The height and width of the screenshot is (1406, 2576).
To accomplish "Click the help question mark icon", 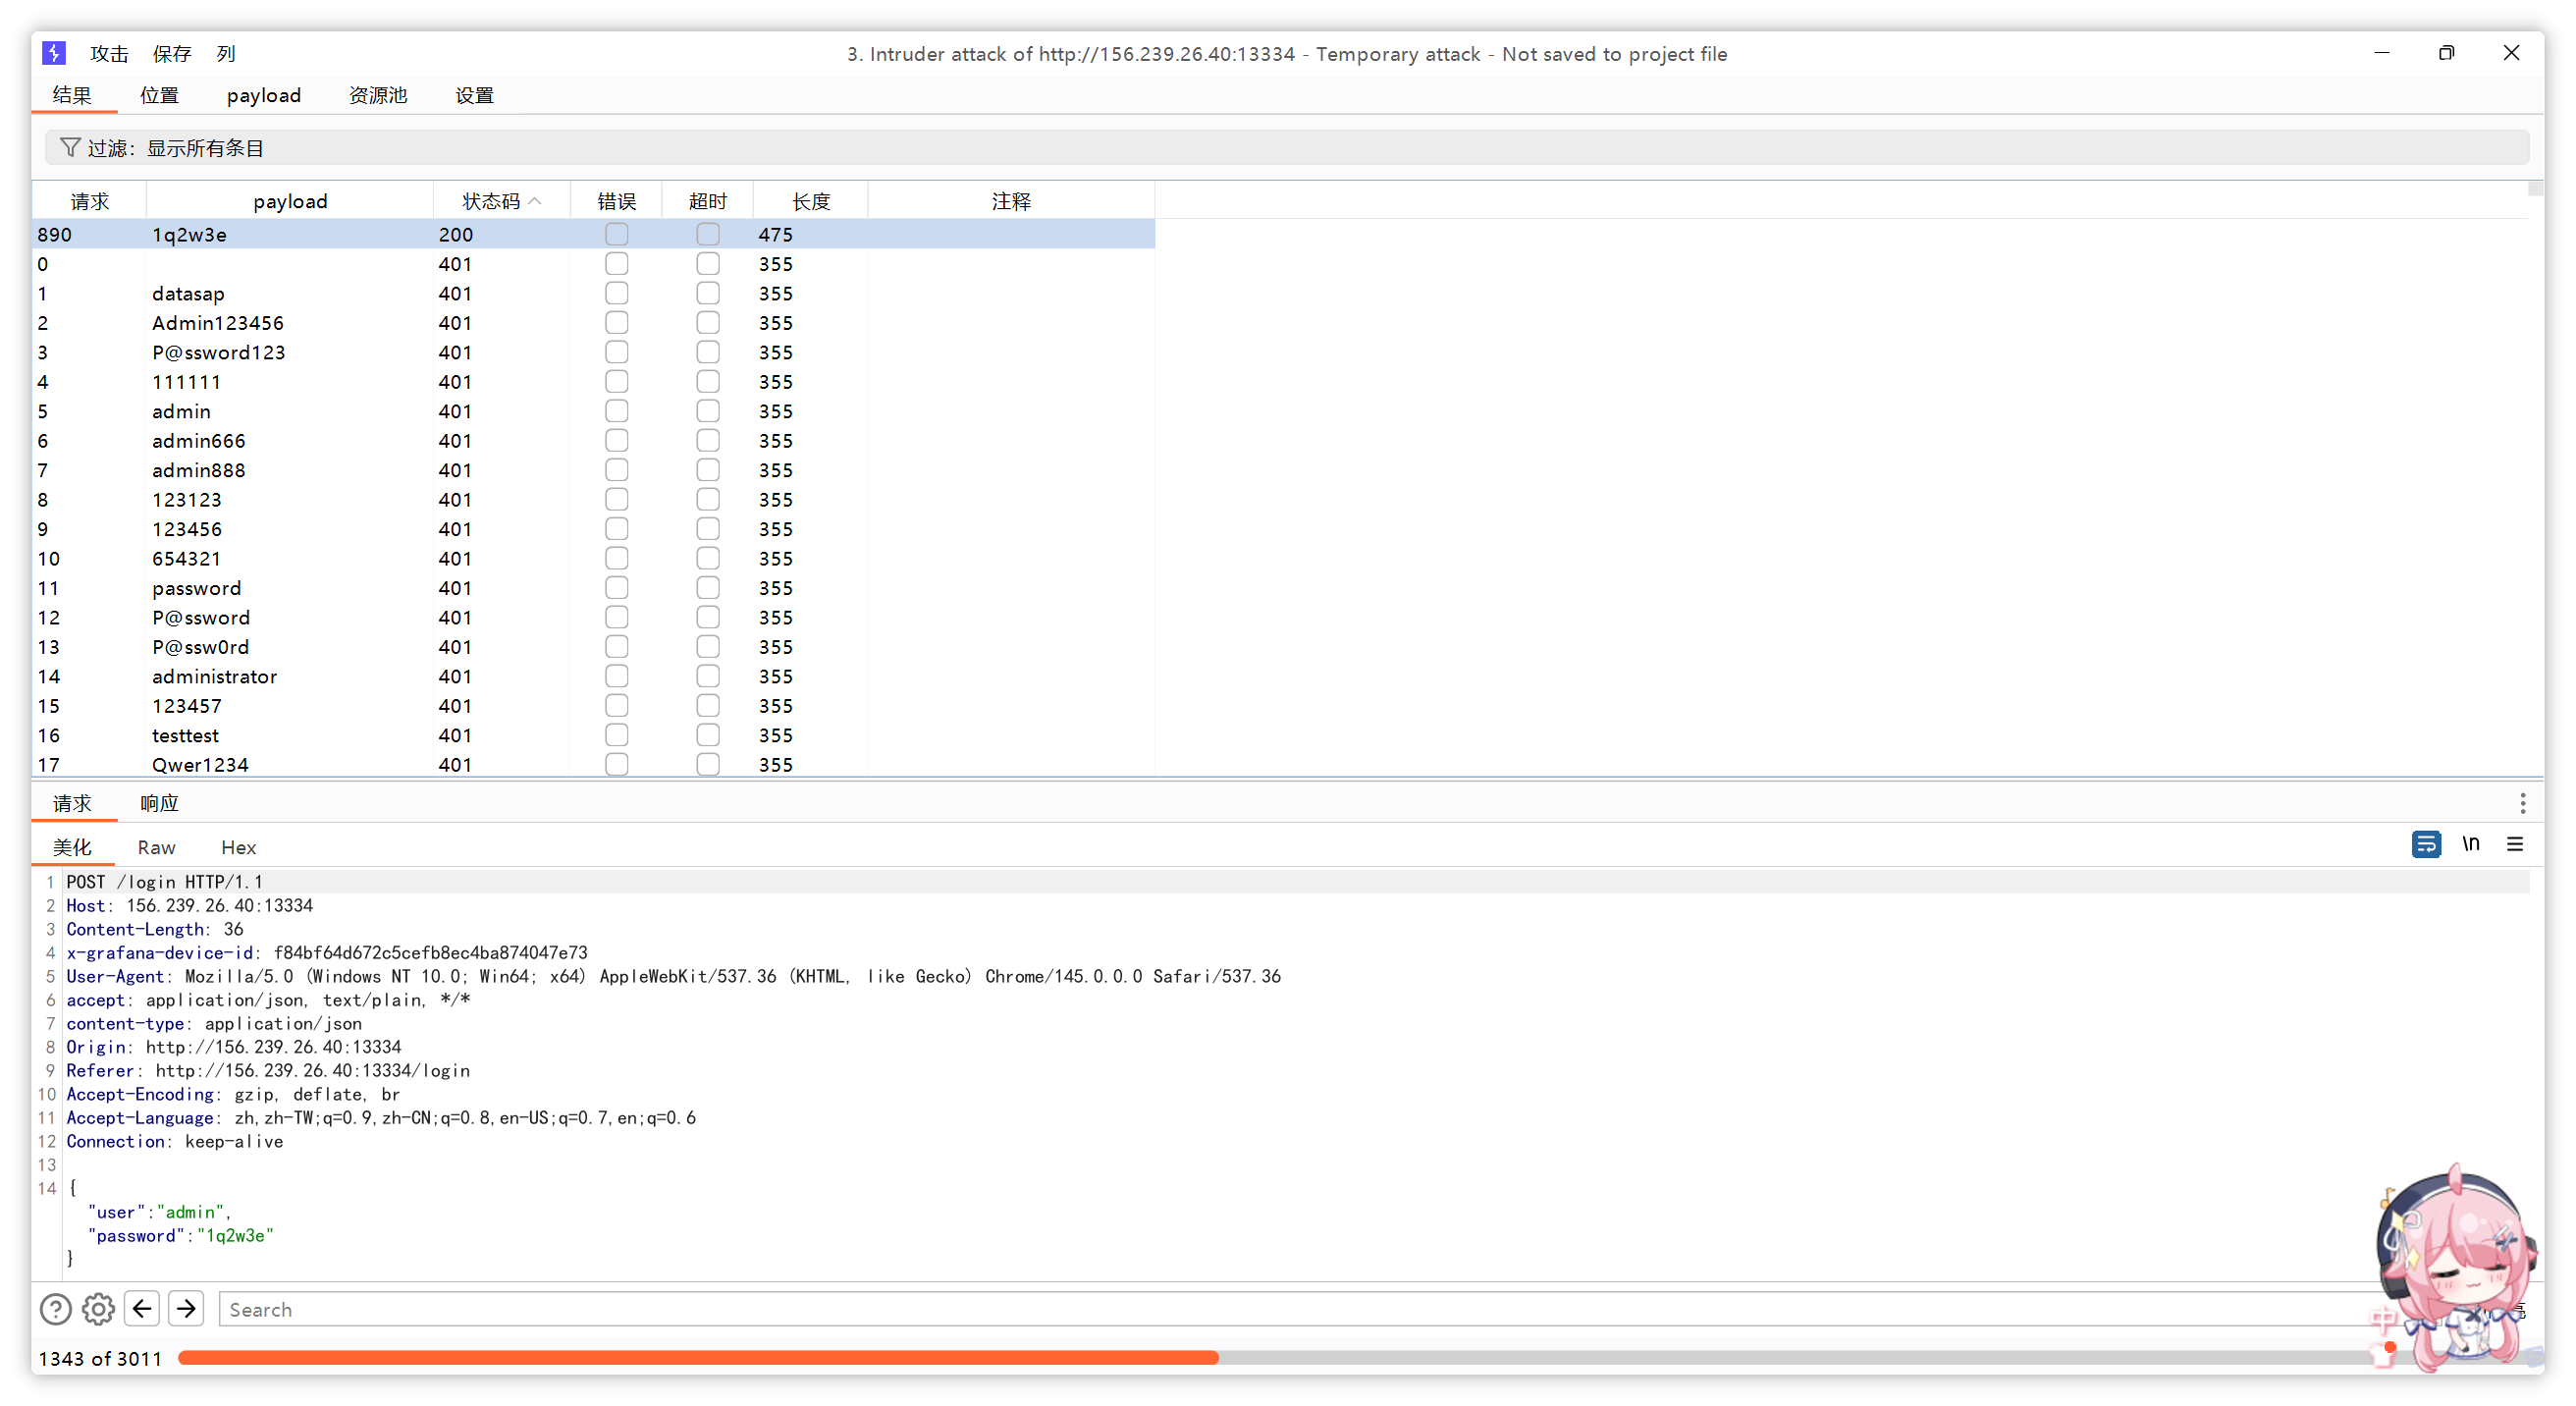I will click(55, 1309).
